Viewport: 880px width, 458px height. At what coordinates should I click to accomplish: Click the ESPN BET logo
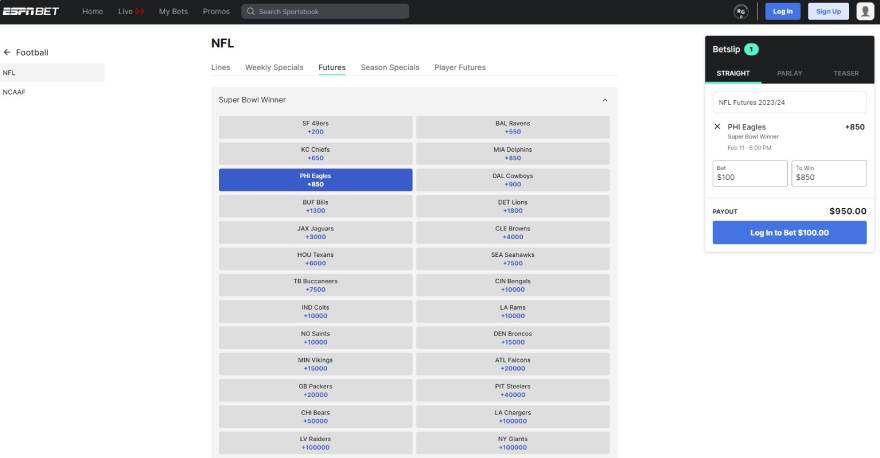coord(31,11)
